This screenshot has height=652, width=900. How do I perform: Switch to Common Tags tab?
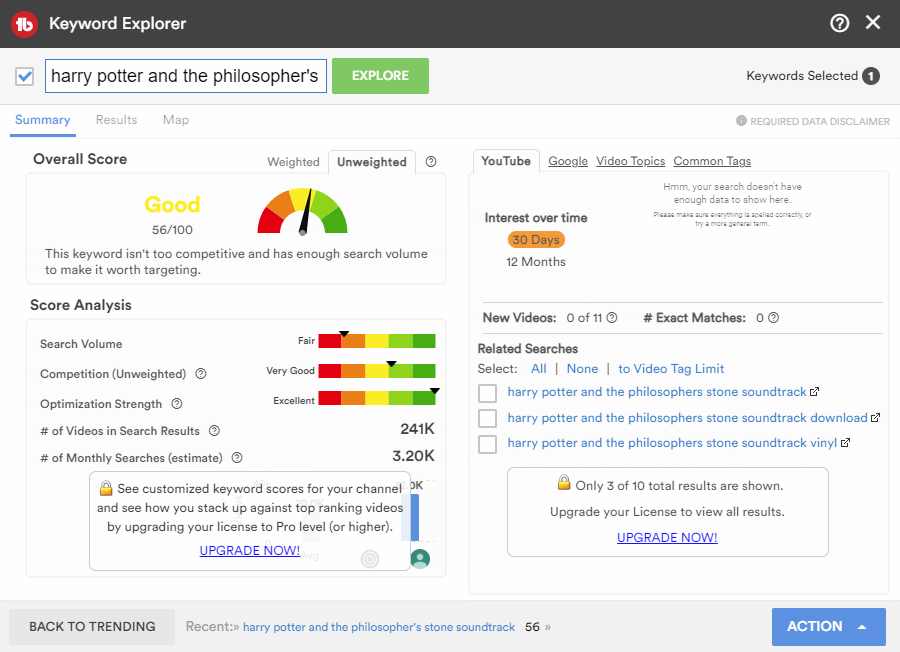[x=712, y=161]
